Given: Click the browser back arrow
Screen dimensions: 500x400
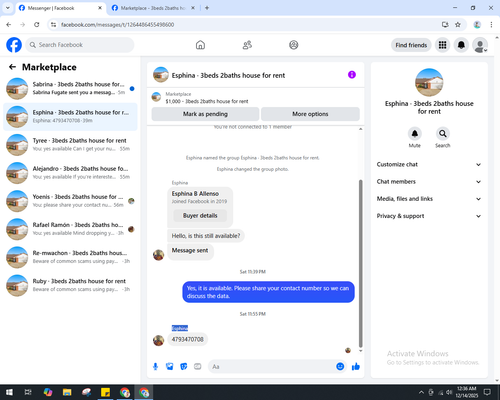Looking at the screenshot, I should coord(9,25).
